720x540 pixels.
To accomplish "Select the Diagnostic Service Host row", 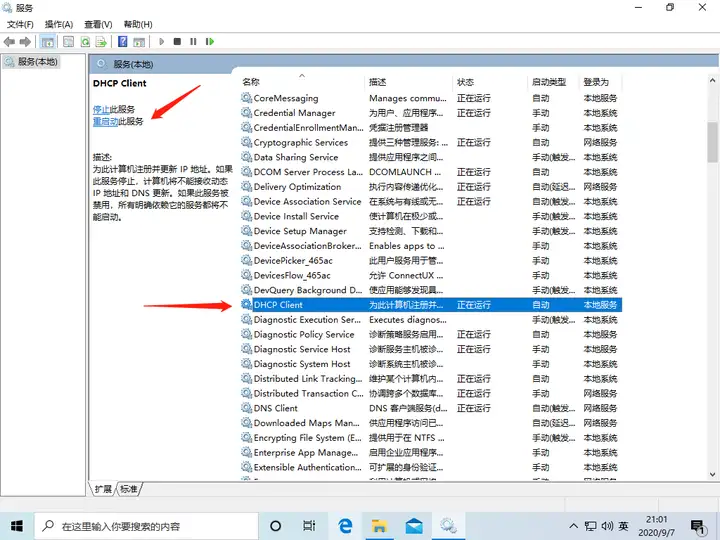I will [x=431, y=349].
